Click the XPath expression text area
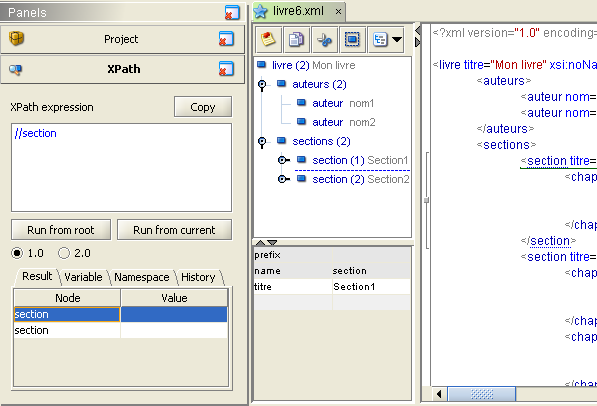This screenshot has height=406, width=597. (x=121, y=167)
